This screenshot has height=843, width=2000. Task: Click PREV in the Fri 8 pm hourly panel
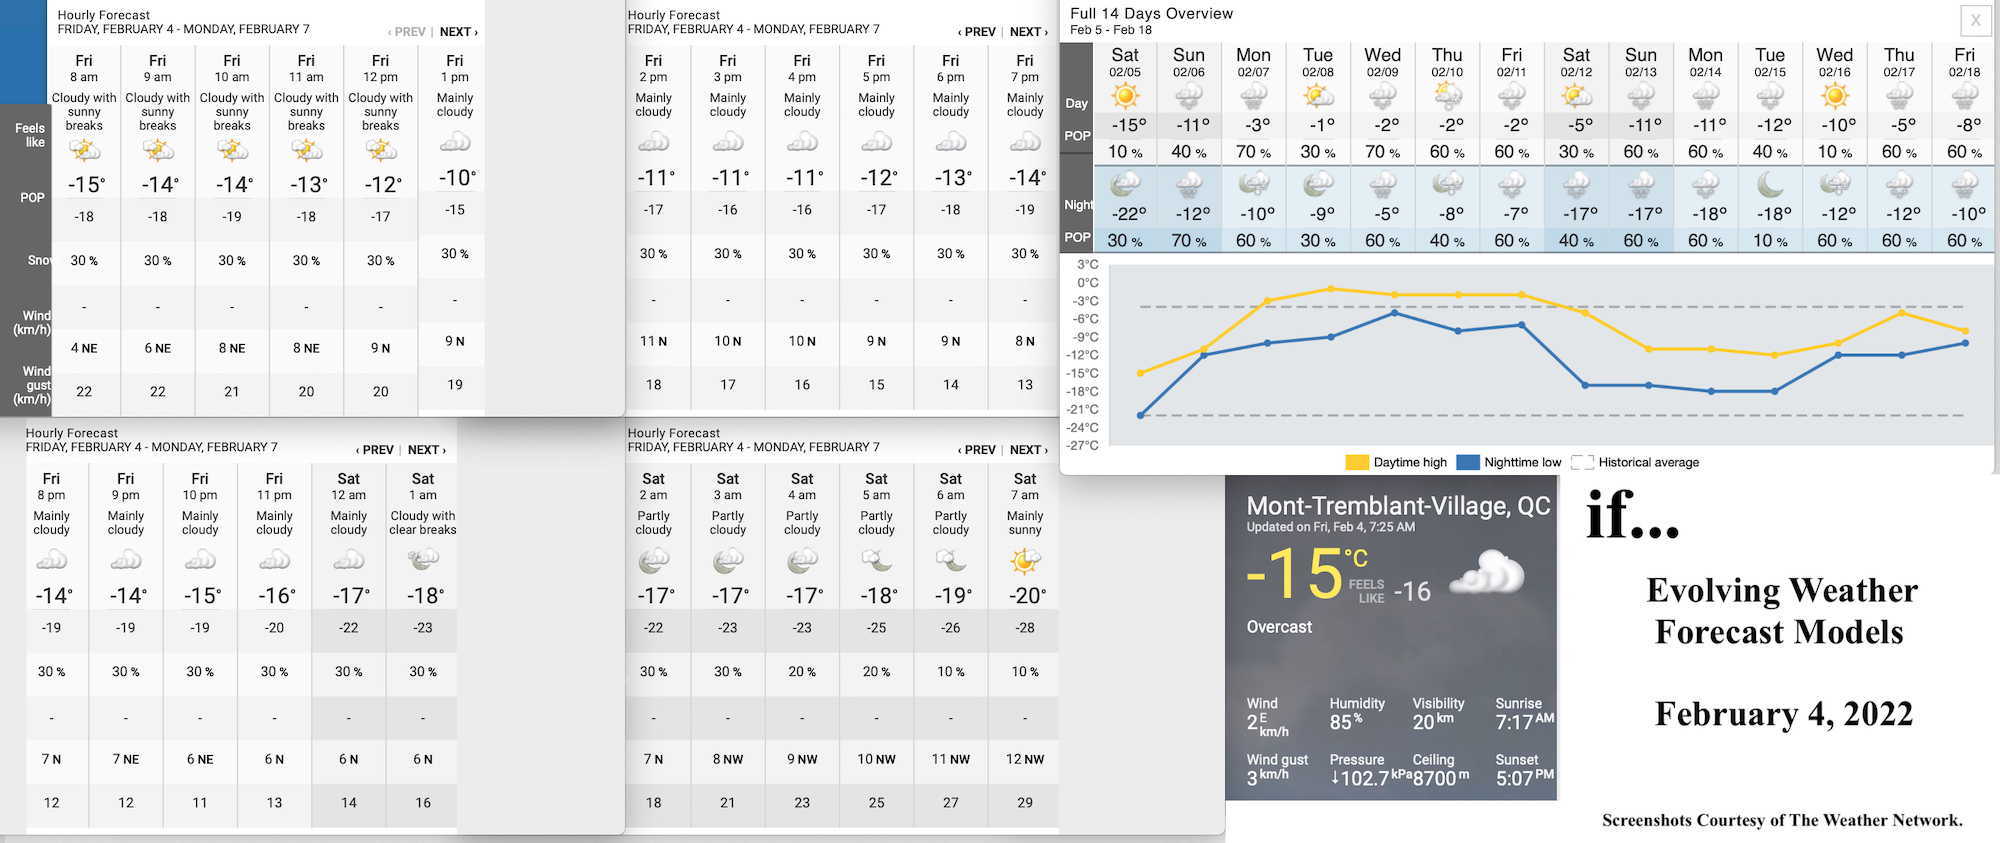click(x=375, y=450)
